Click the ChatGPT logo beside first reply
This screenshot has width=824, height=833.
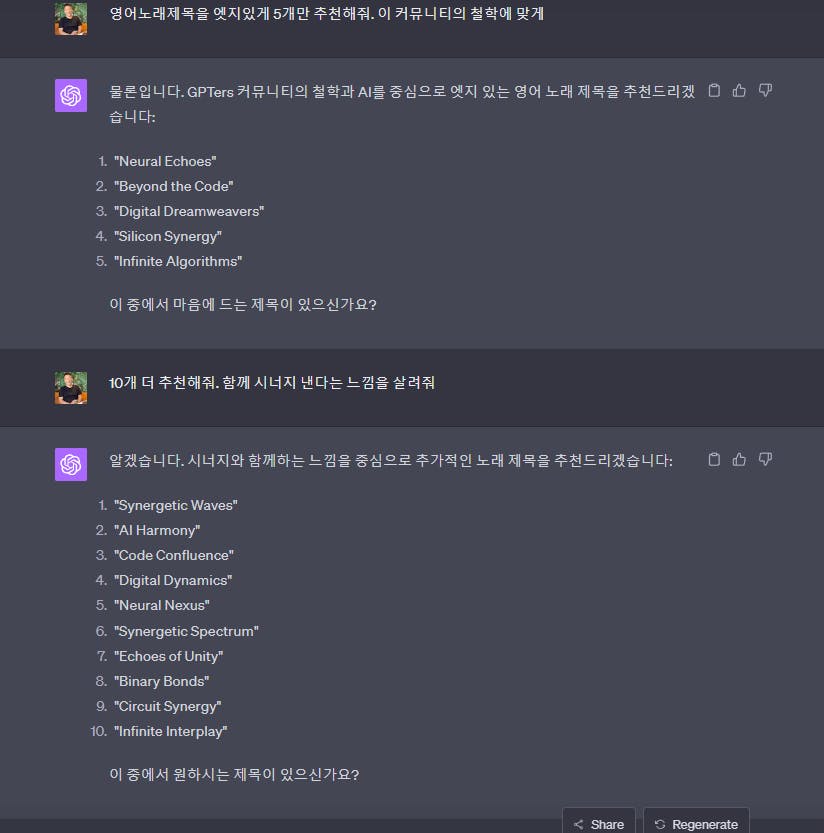71,96
